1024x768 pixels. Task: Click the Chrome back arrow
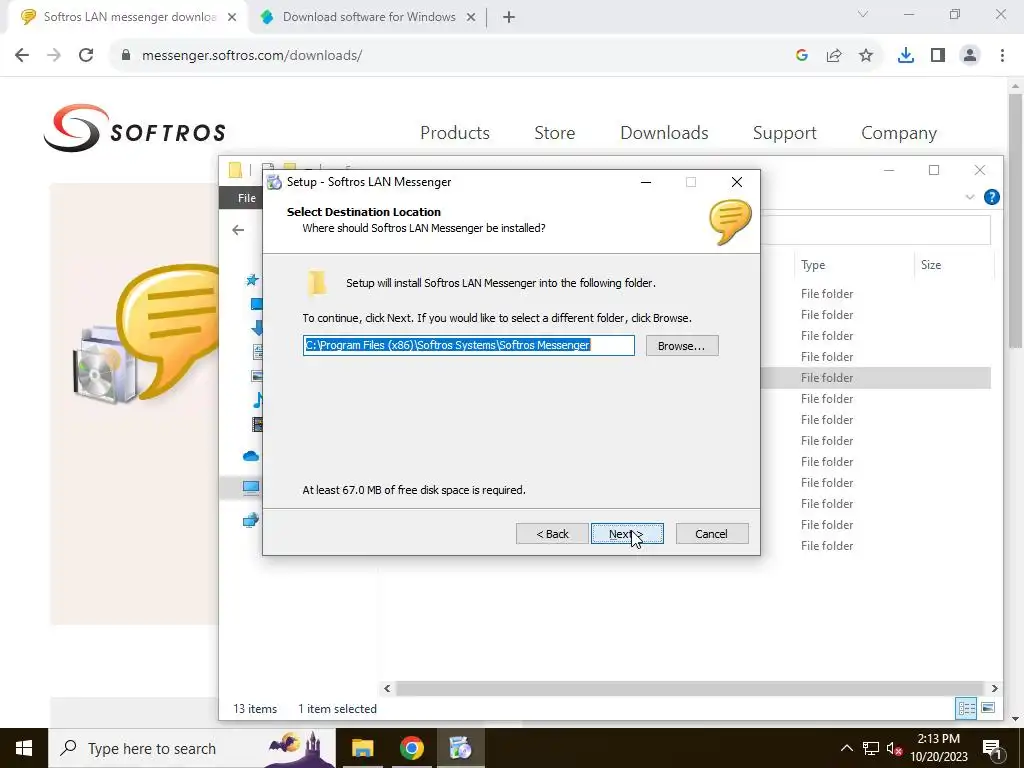[22, 55]
